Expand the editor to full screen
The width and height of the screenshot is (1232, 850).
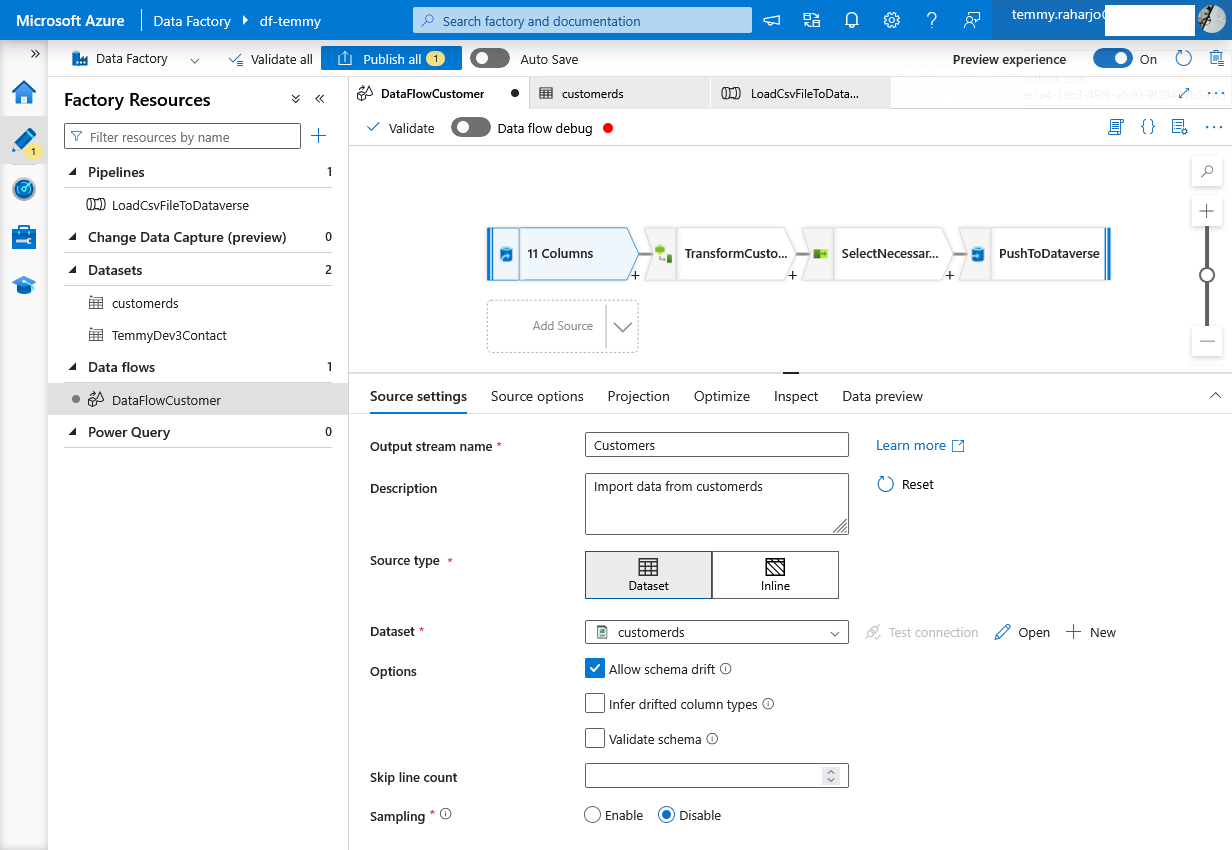tap(1185, 93)
